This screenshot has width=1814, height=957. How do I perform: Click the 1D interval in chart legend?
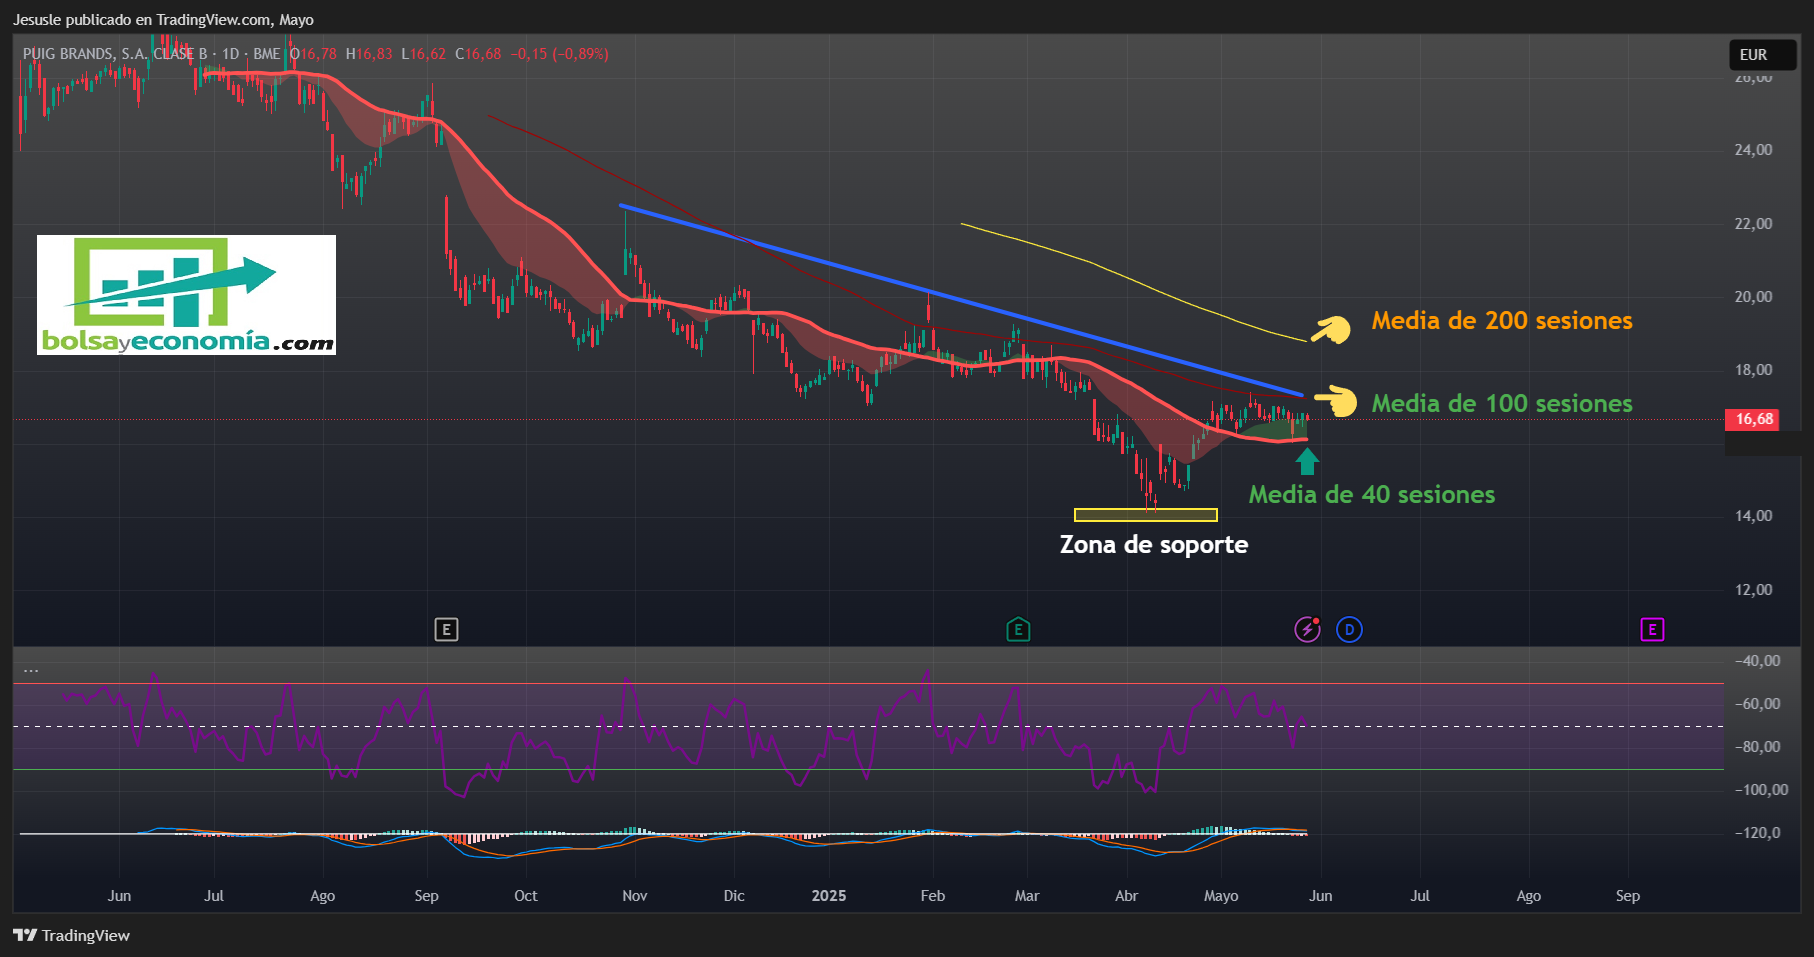tap(230, 54)
